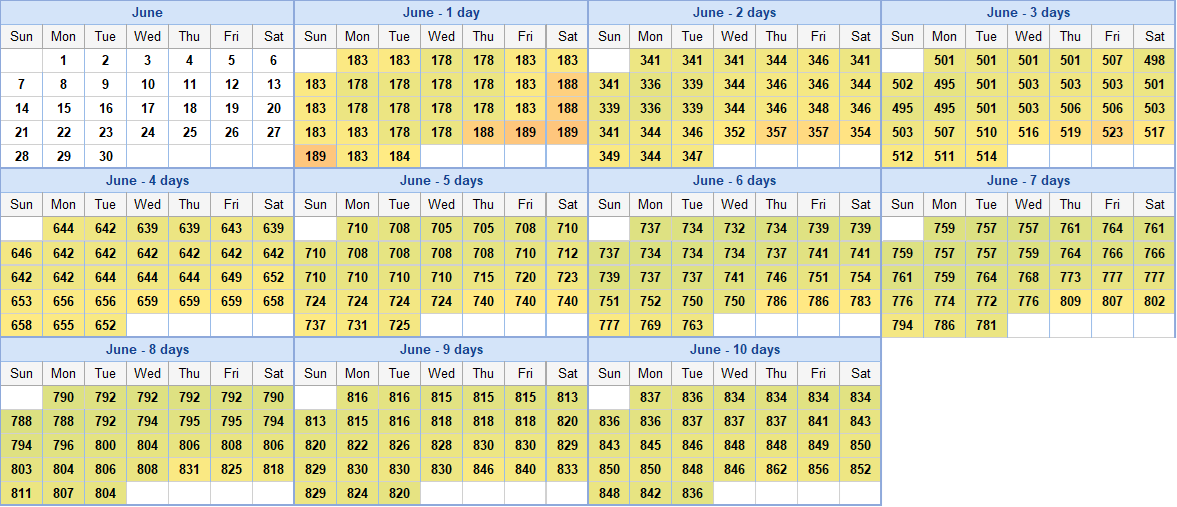
Task: Click value 498 in June - 3 days calendar
Action: coord(1154,60)
